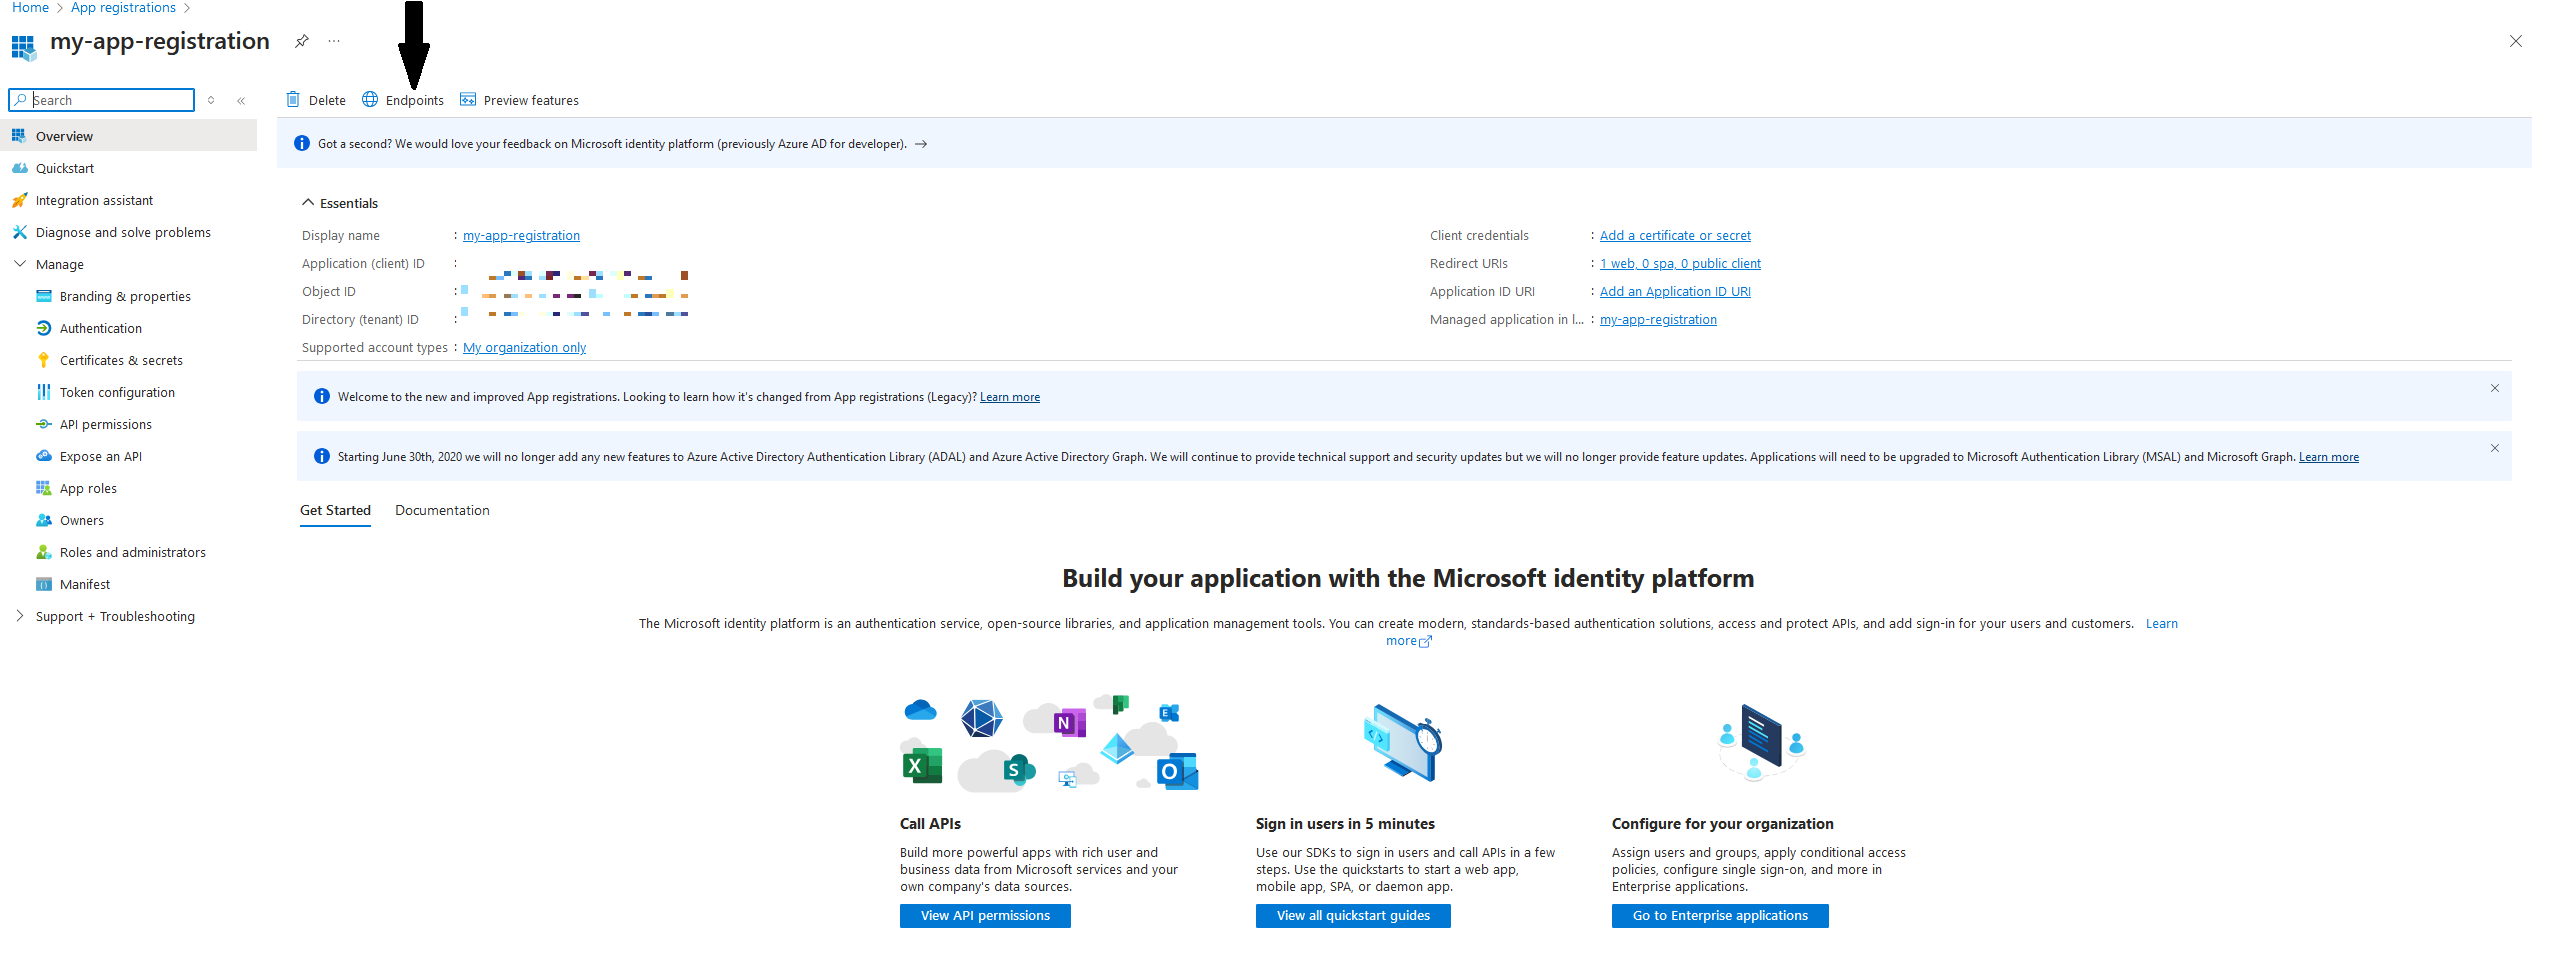Collapse the sidebar with double chevron

click(x=241, y=100)
